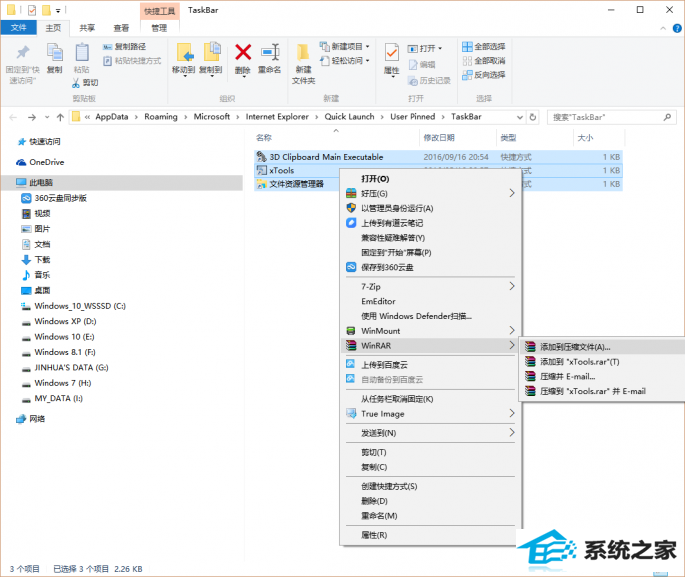685x577 pixels.
Task: Choose Properties (R) in context menu
Action: pos(431,535)
